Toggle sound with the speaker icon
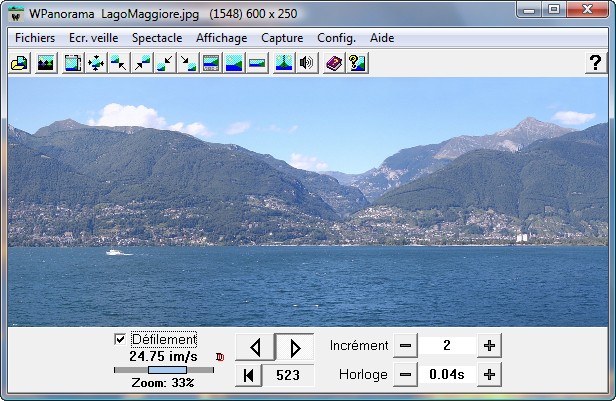The image size is (616, 401). [307, 63]
